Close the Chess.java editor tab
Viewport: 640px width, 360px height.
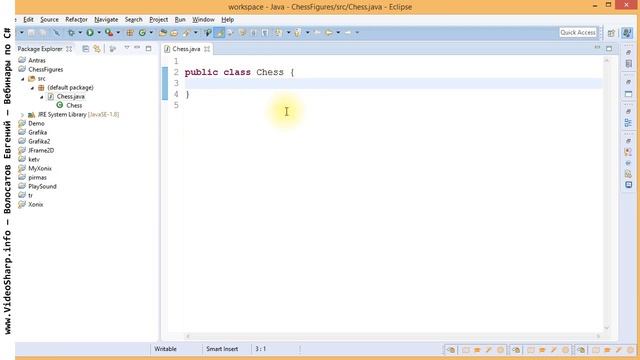(207, 49)
